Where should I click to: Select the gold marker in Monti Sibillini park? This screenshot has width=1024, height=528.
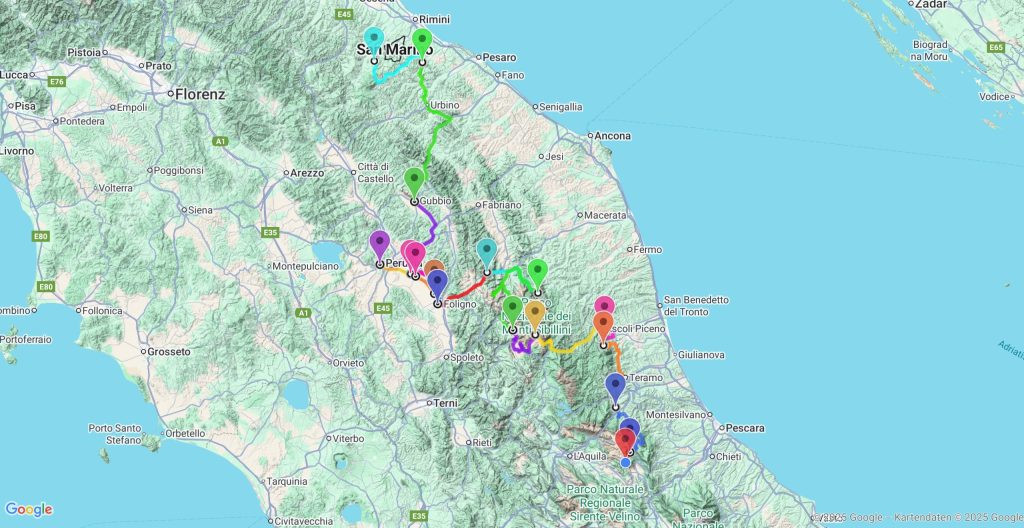point(535,314)
